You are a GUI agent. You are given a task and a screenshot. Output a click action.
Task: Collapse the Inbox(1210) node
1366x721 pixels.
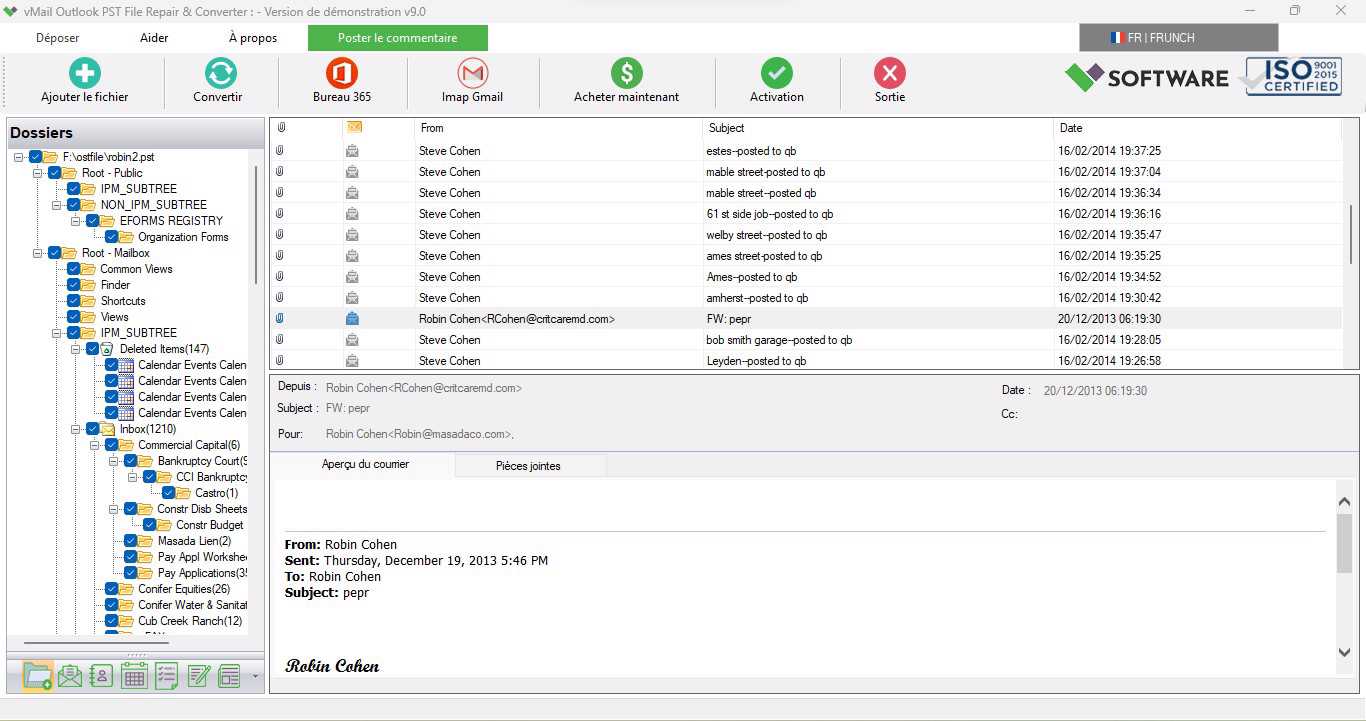(x=76, y=429)
